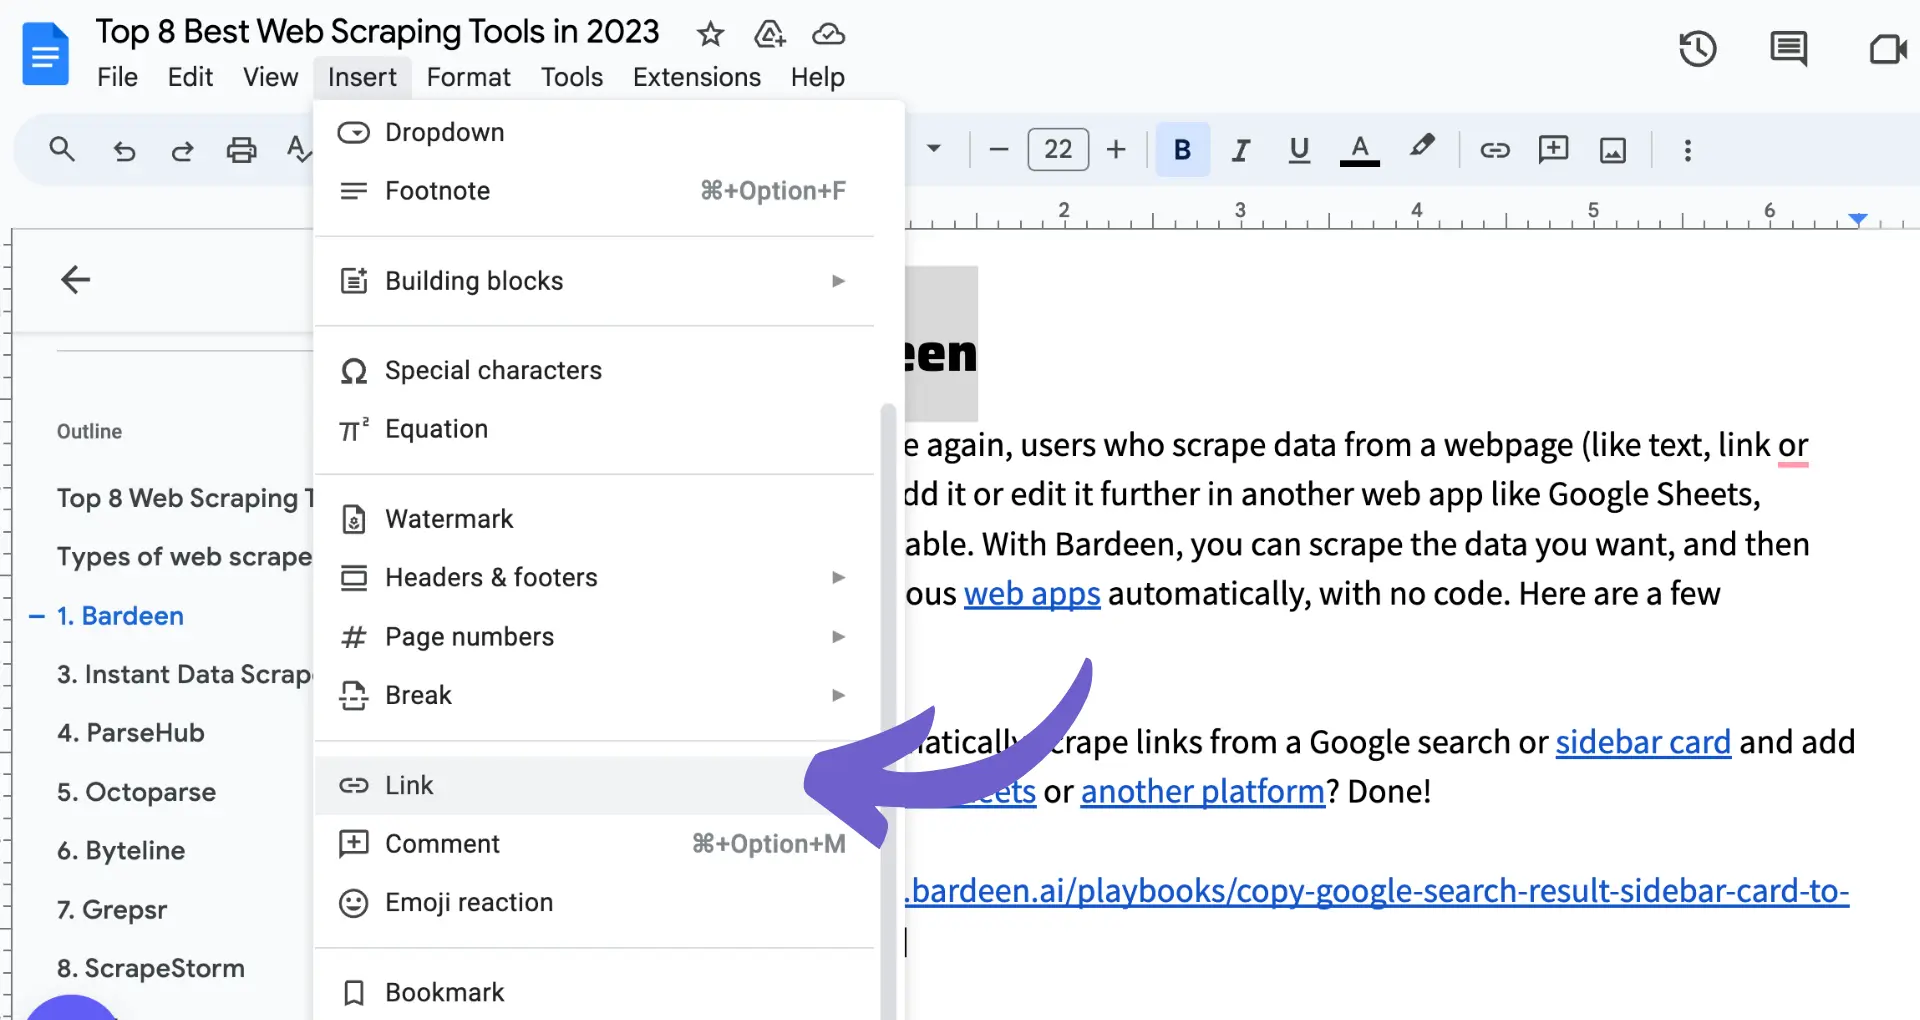The width and height of the screenshot is (1920, 1020).
Task: Select Special characters option
Action: [x=594, y=370]
